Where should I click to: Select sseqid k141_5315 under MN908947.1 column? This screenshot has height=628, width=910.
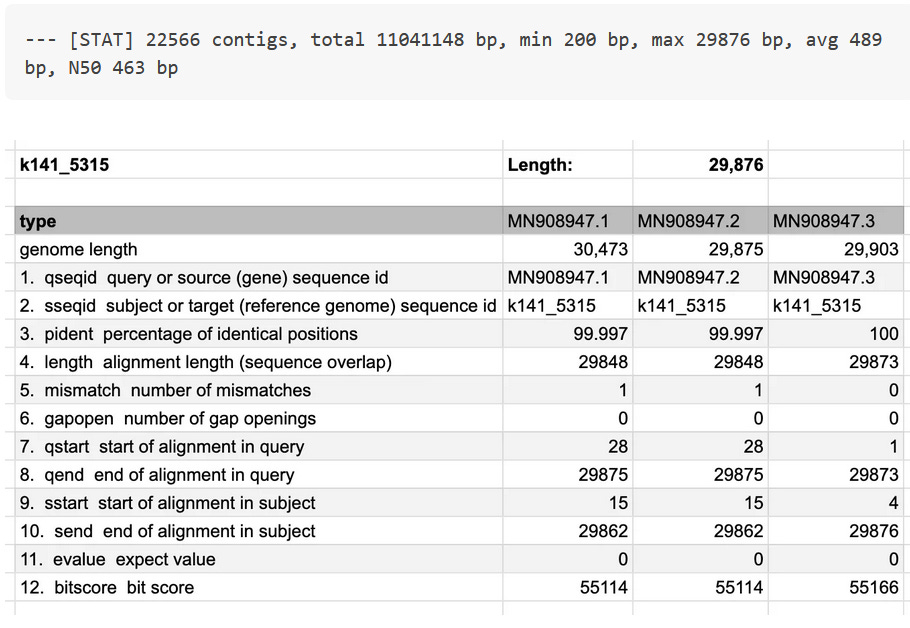coord(568,305)
